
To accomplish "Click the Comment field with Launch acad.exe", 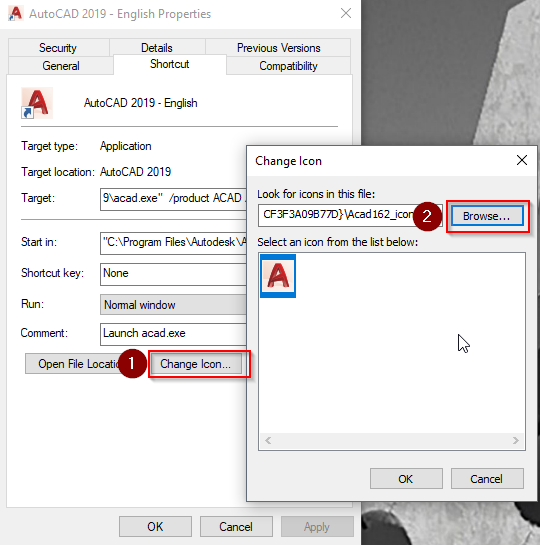I will 173,334.
